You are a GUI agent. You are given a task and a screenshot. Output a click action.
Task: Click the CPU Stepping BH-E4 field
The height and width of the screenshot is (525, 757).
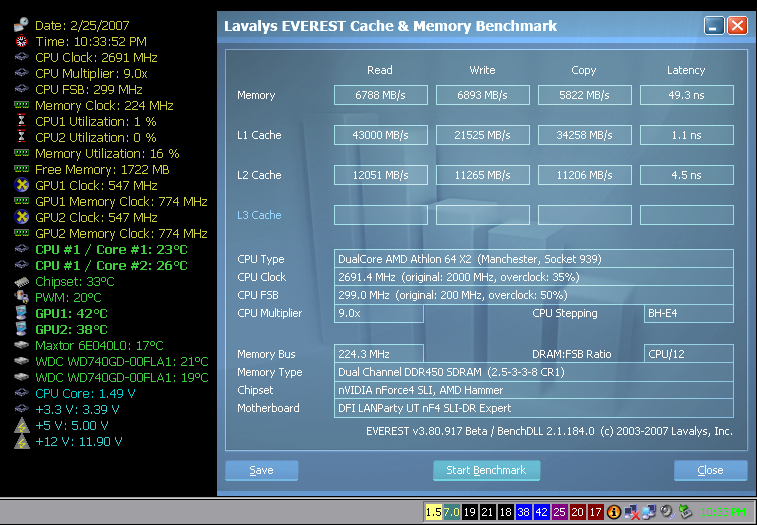(688, 313)
